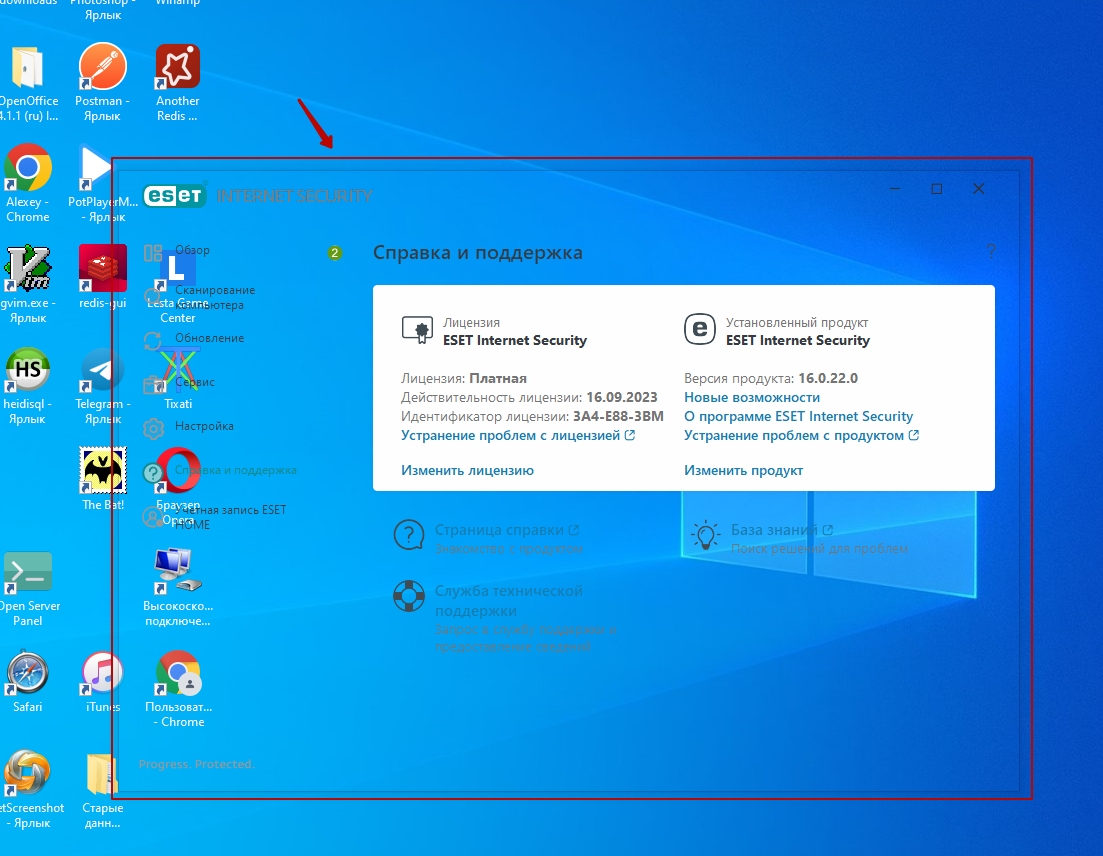Click the lifebuoy icon for Служба технической поддержки
The height and width of the screenshot is (856, 1103).
tap(408, 597)
